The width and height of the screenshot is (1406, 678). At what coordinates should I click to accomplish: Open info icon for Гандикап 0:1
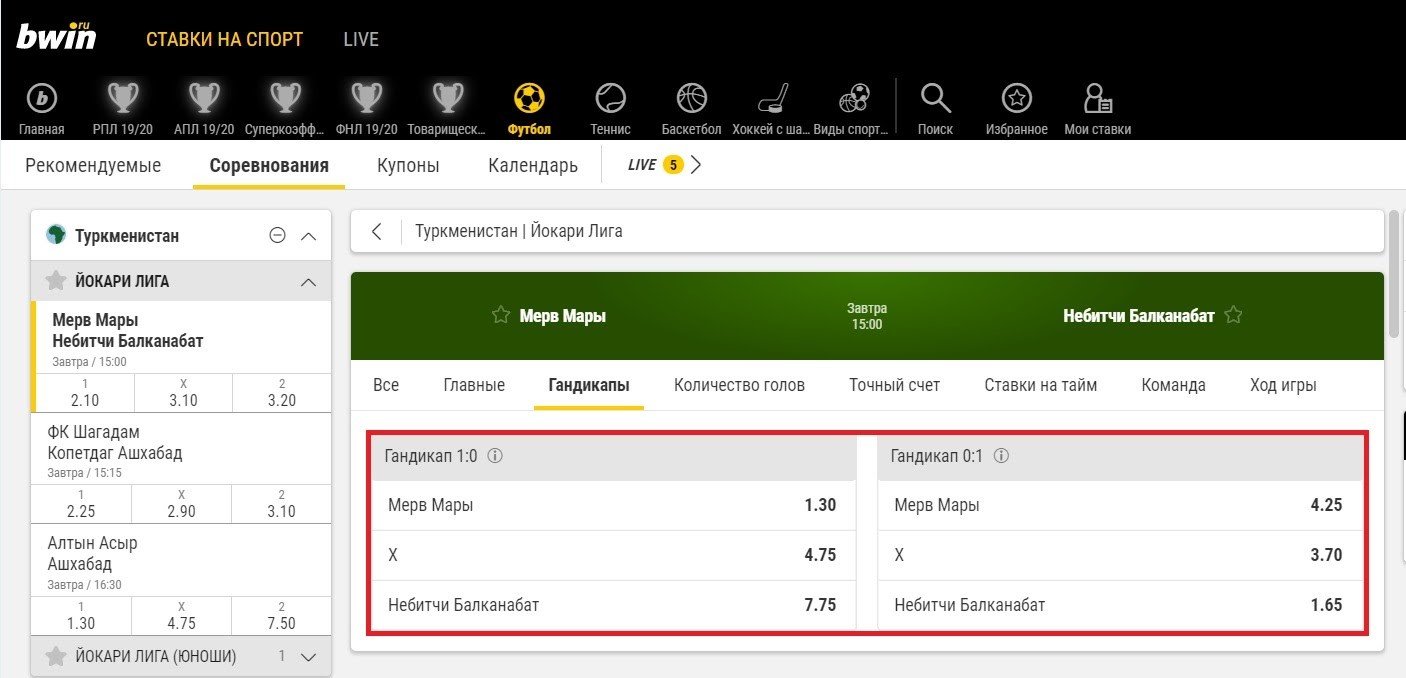pyautogui.click(x=1001, y=456)
